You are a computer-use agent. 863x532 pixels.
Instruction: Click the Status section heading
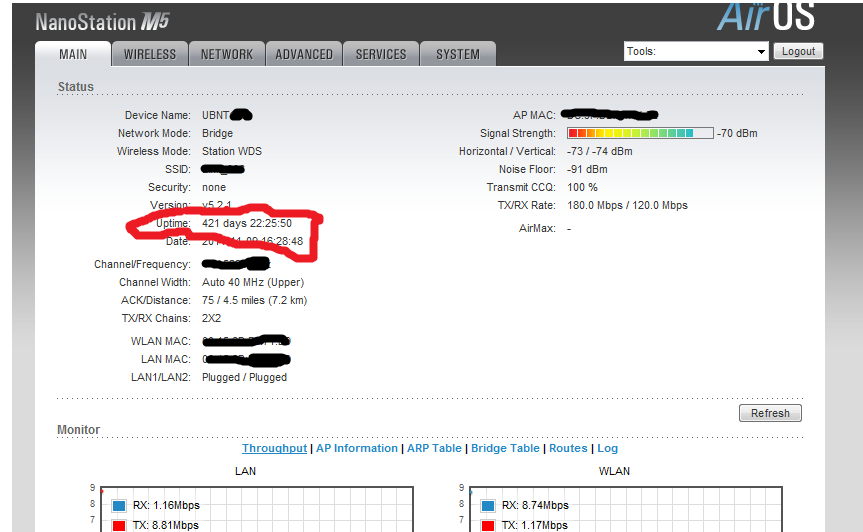point(76,87)
